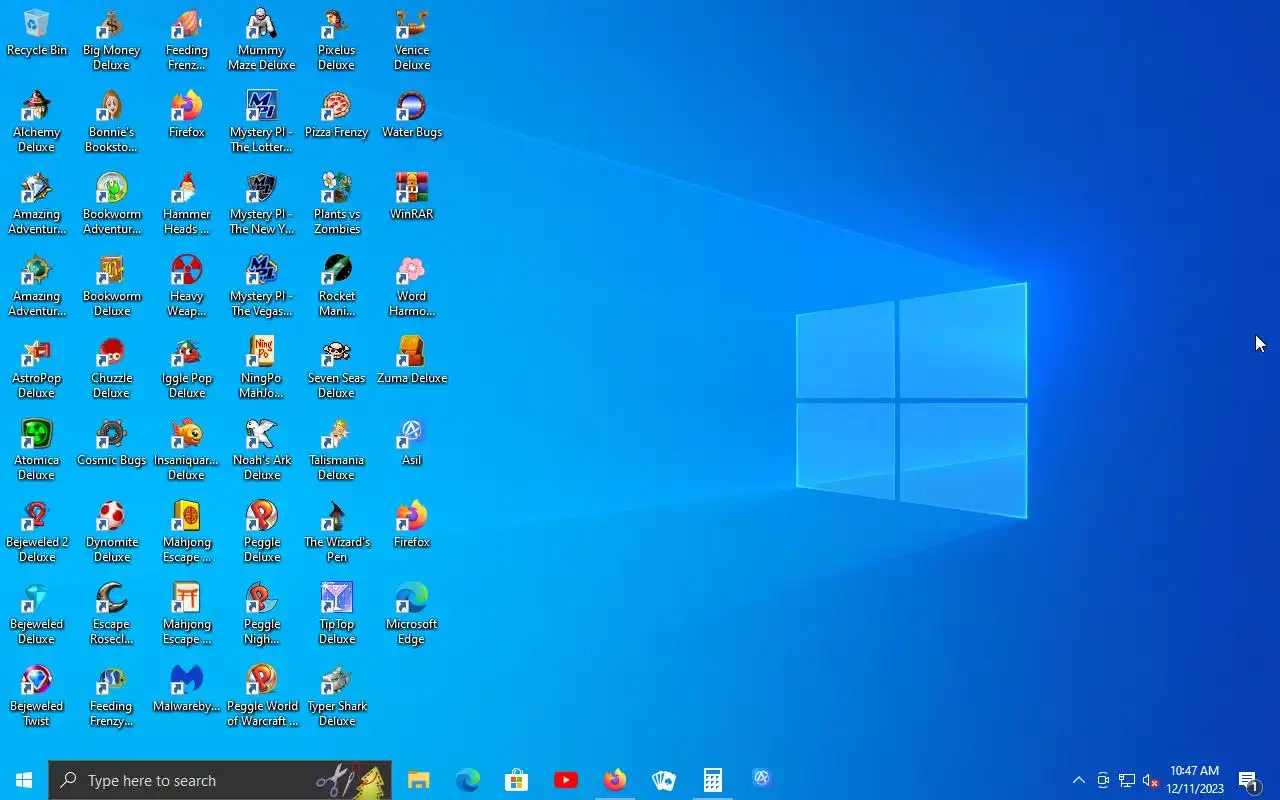The height and width of the screenshot is (800, 1280).
Task: Select Plants vs Zombies shortcut
Action: tap(337, 204)
